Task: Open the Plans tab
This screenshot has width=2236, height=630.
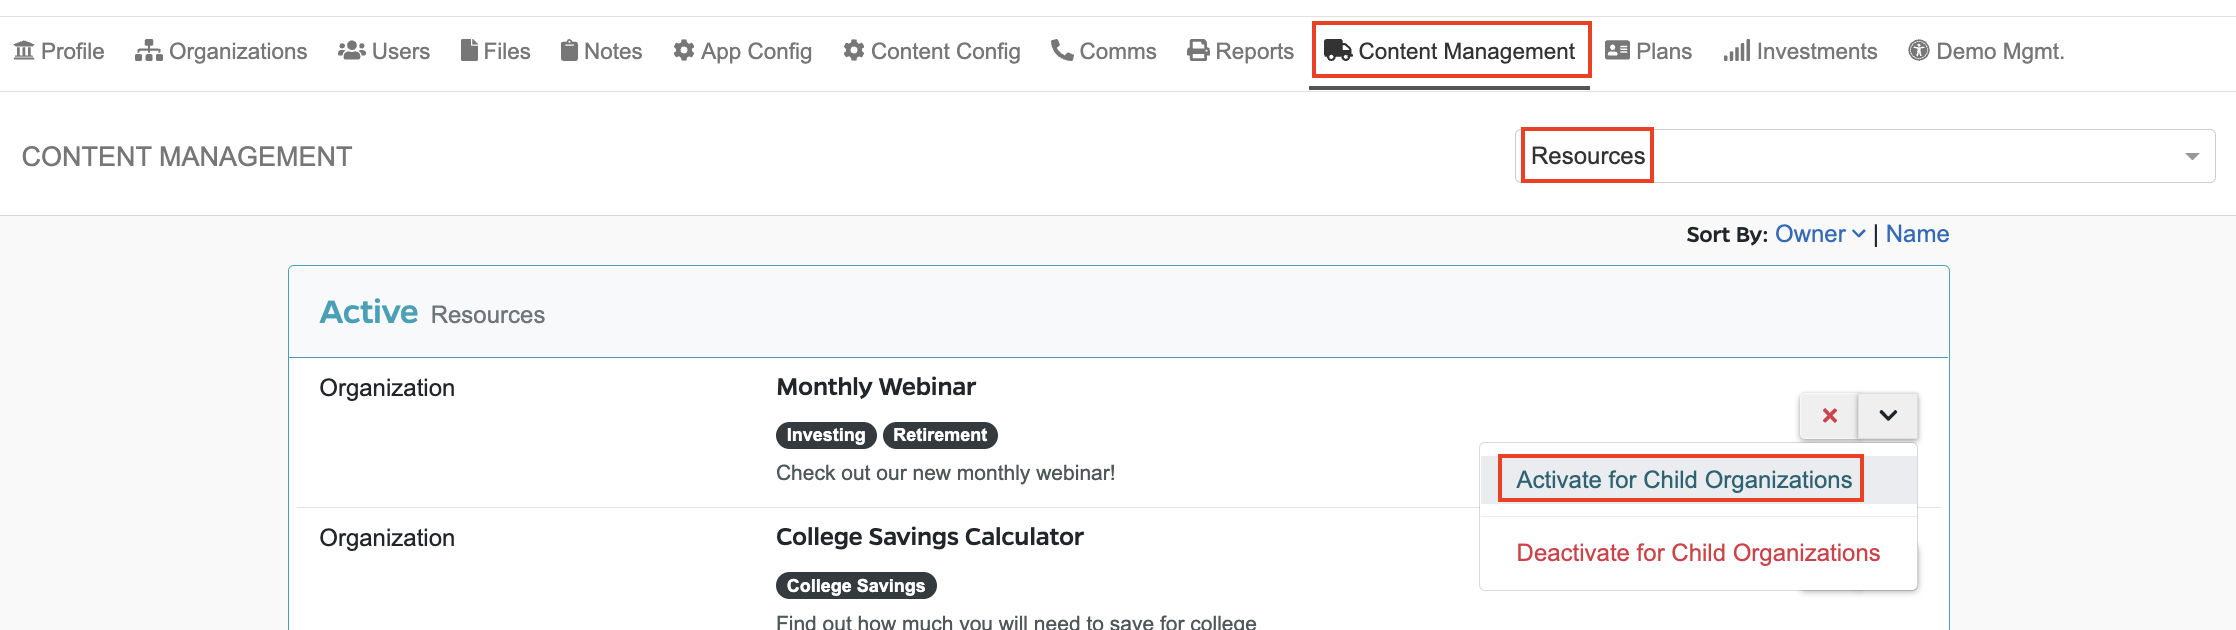Action: click(x=1650, y=50)
